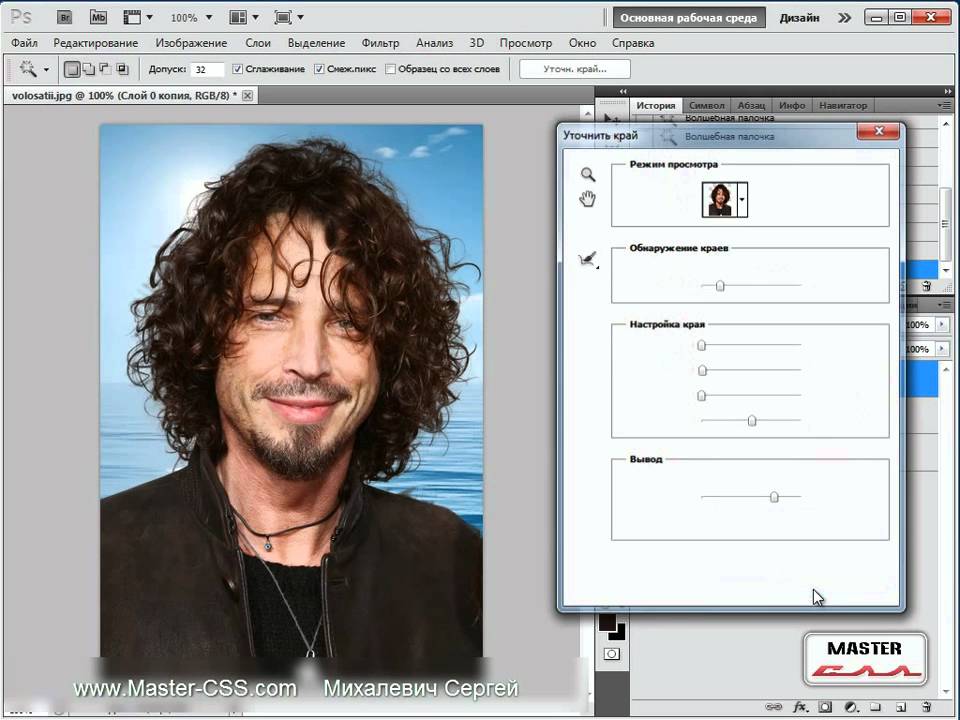Open the Screen Mode icon
This screenshot has height=720, width=960.
[283, 17]
